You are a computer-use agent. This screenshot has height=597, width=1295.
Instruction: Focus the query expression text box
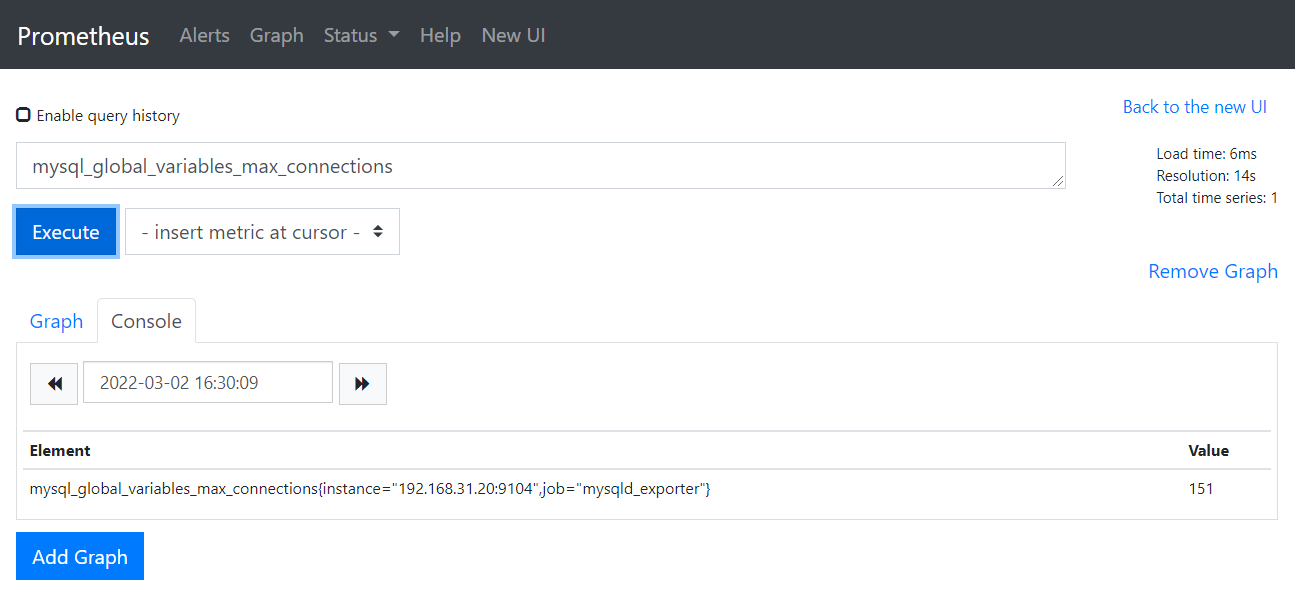(540, 166)
